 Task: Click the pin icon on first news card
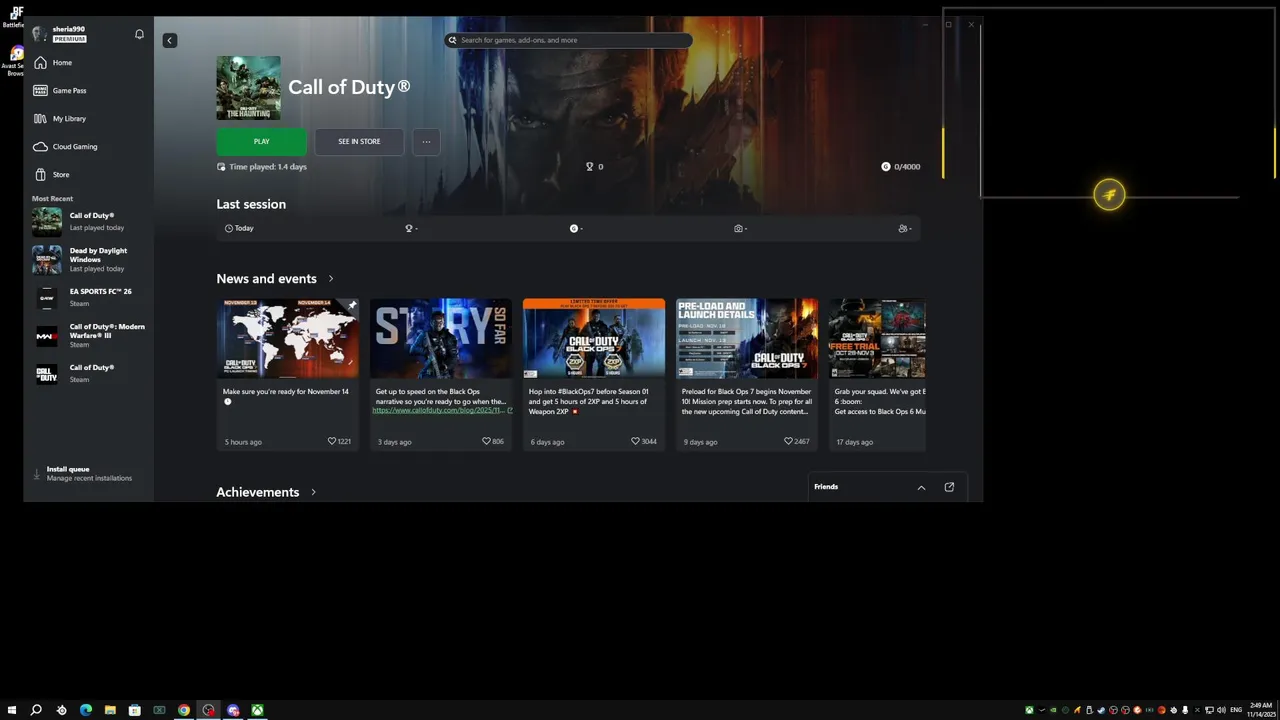(352, 305)
